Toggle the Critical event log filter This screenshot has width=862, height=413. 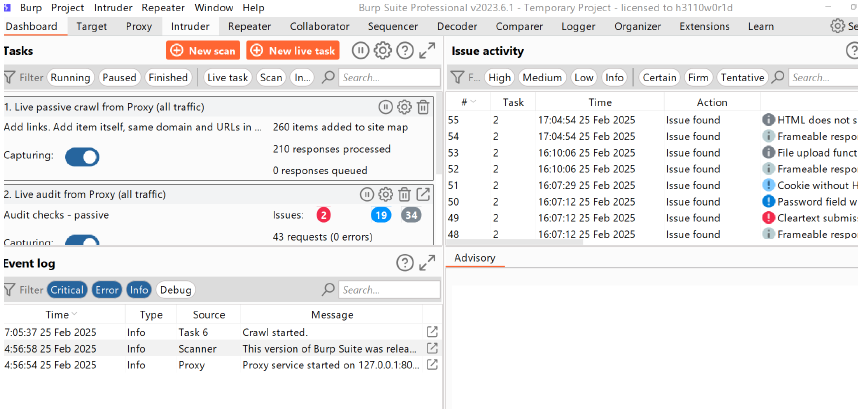67,290
